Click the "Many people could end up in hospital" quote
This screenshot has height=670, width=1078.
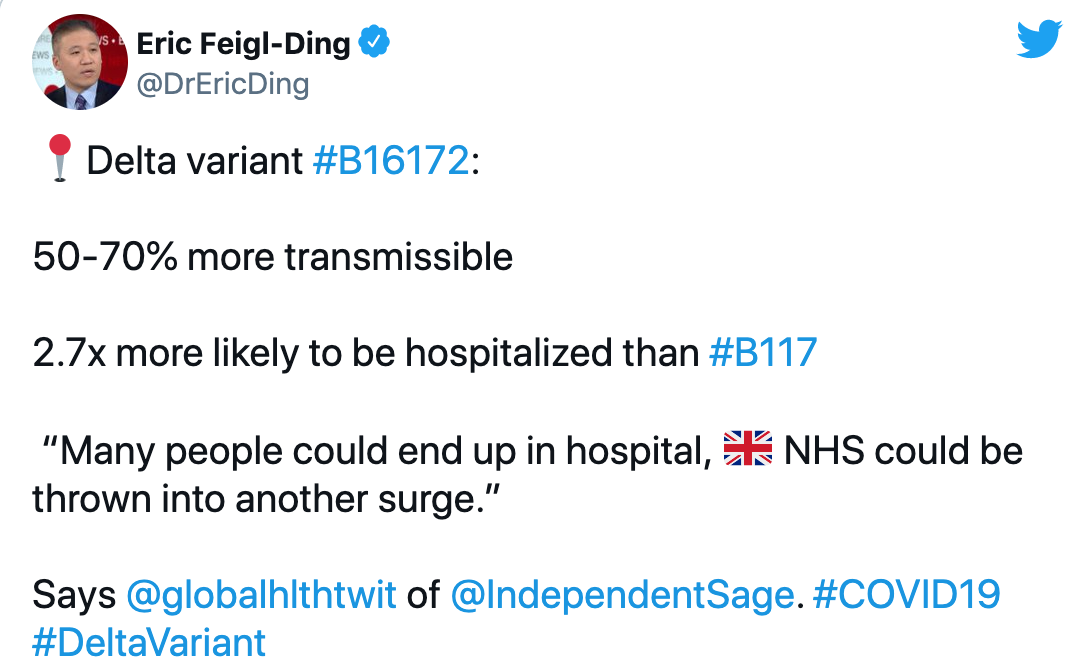[x=377, y=451]
